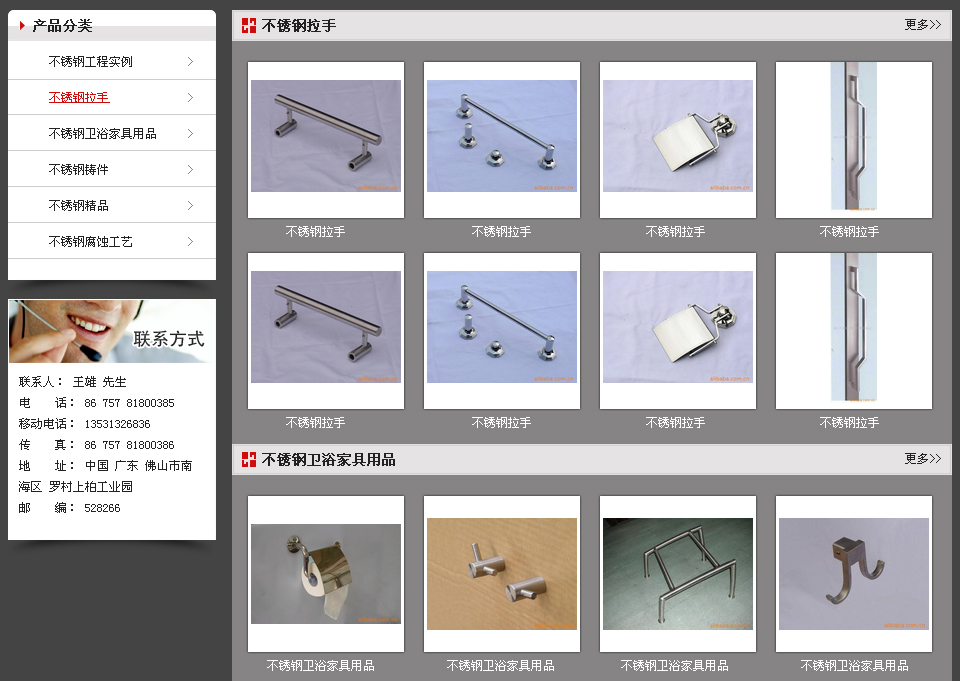Viewport: 960px width, 681px height.
Task: Click the red triangle next to 产品分类
Action: coord(22,26)
